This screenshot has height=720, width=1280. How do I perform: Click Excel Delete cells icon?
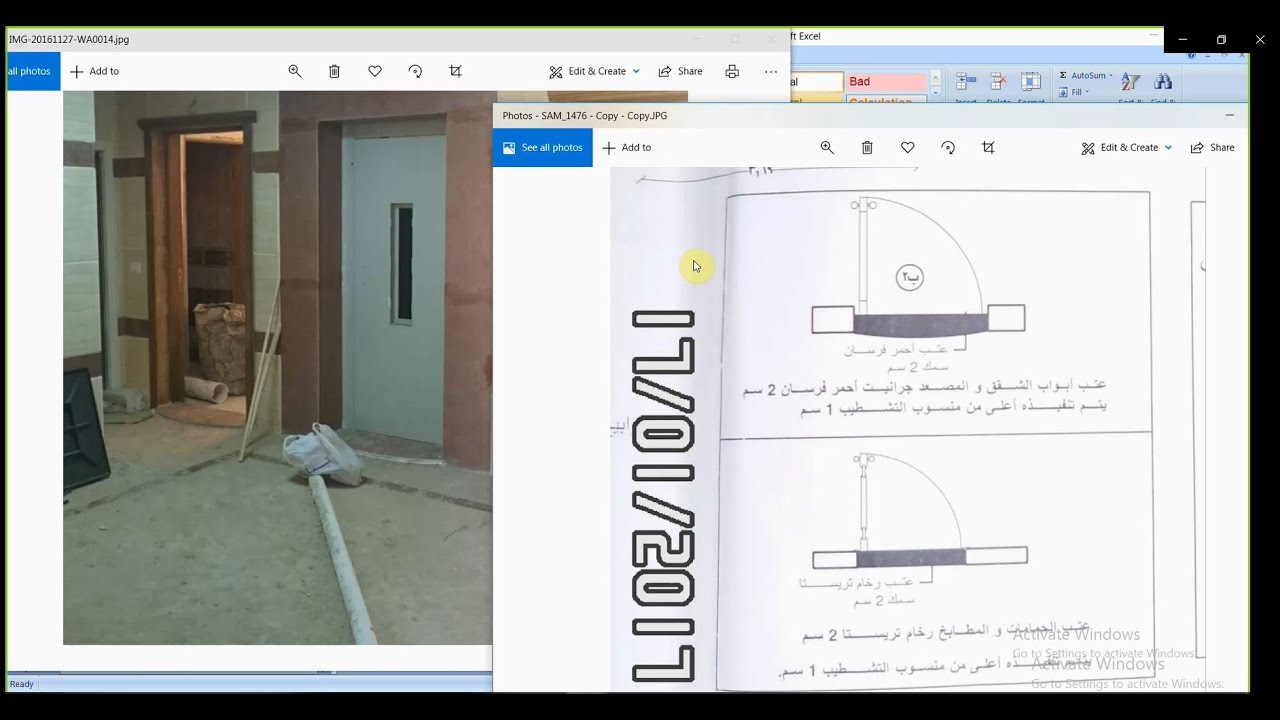pos(999,82)
